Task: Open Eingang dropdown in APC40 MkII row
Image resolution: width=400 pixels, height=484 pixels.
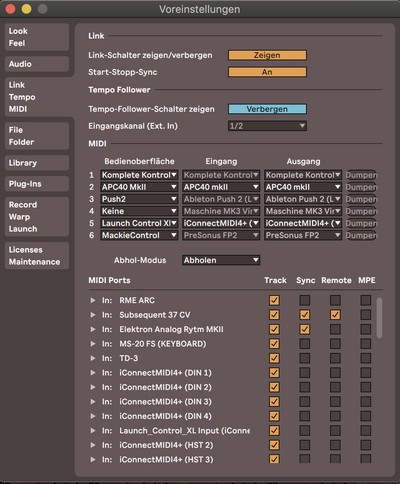Action: coord(221,187)
